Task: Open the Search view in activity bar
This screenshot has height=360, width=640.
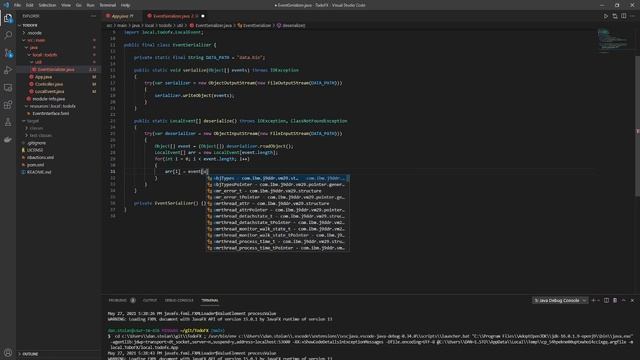Action: (x=8, y=36)
